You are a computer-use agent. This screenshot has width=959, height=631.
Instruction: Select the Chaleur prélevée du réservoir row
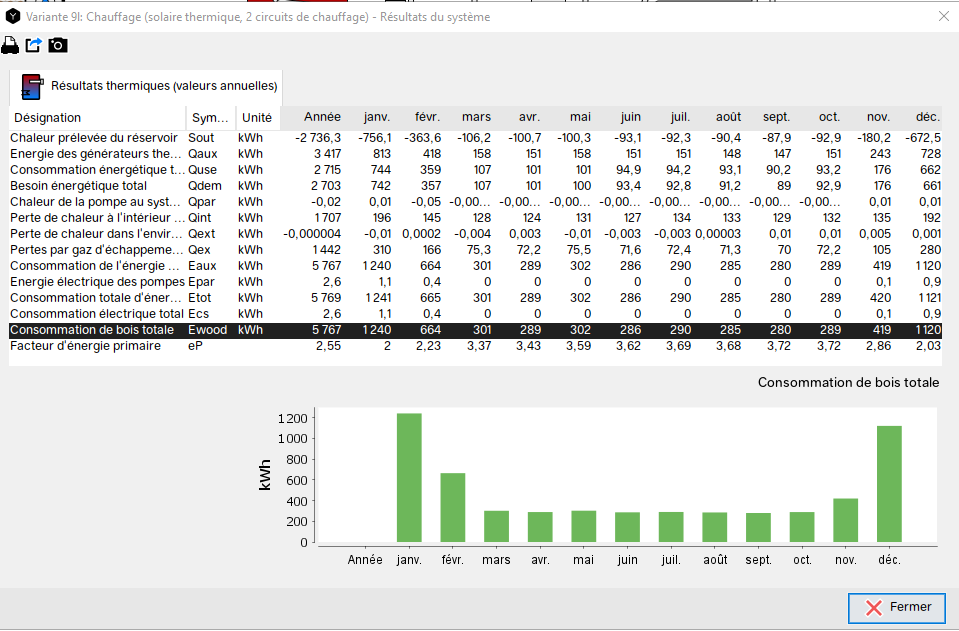click(475, 138)
